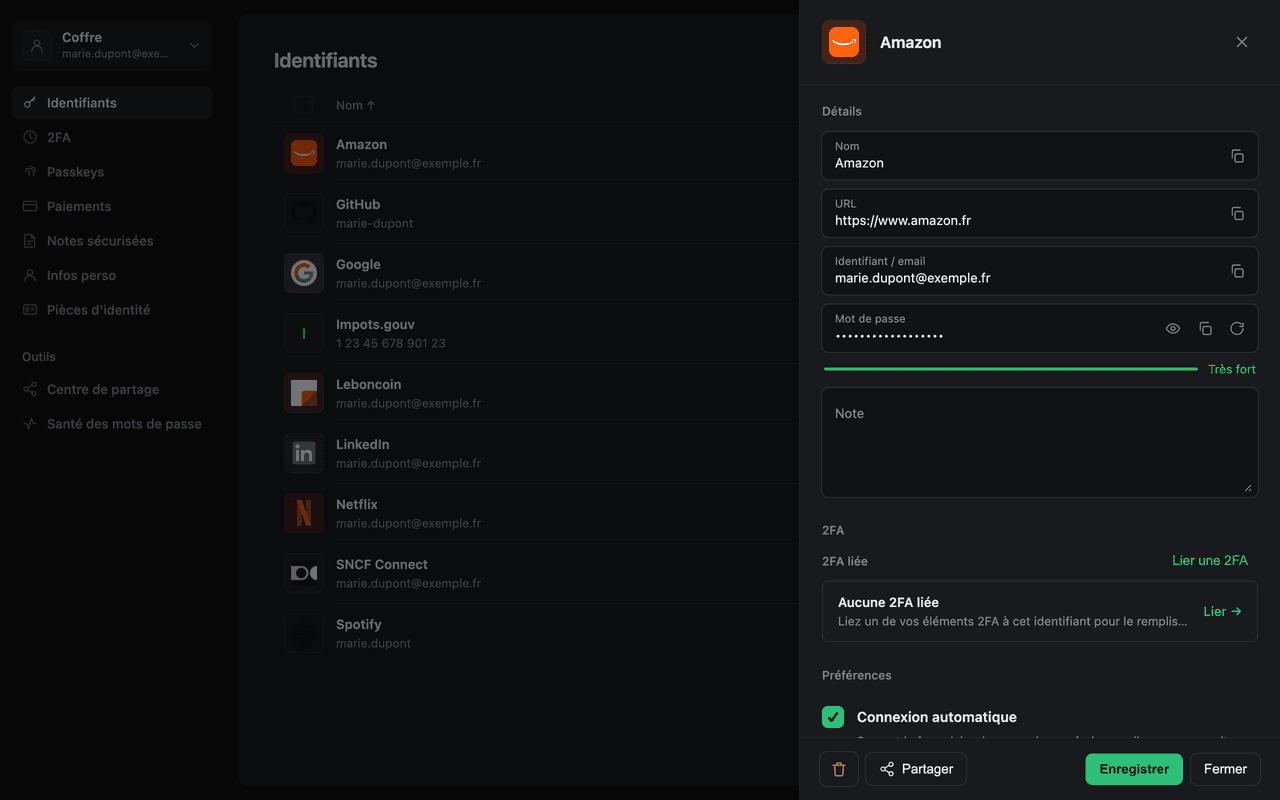Close the Amazon detail panel
Image resolution: width=1280 pixels, height=800 pixels.
[1242, 42]
